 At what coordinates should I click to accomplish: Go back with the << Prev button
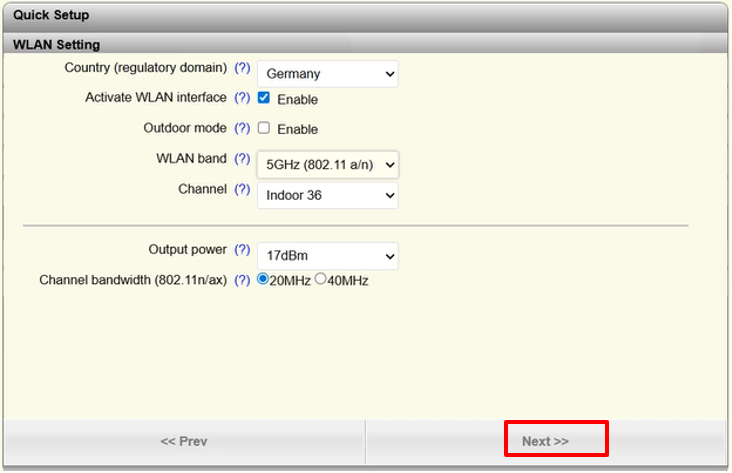point(184,441)
